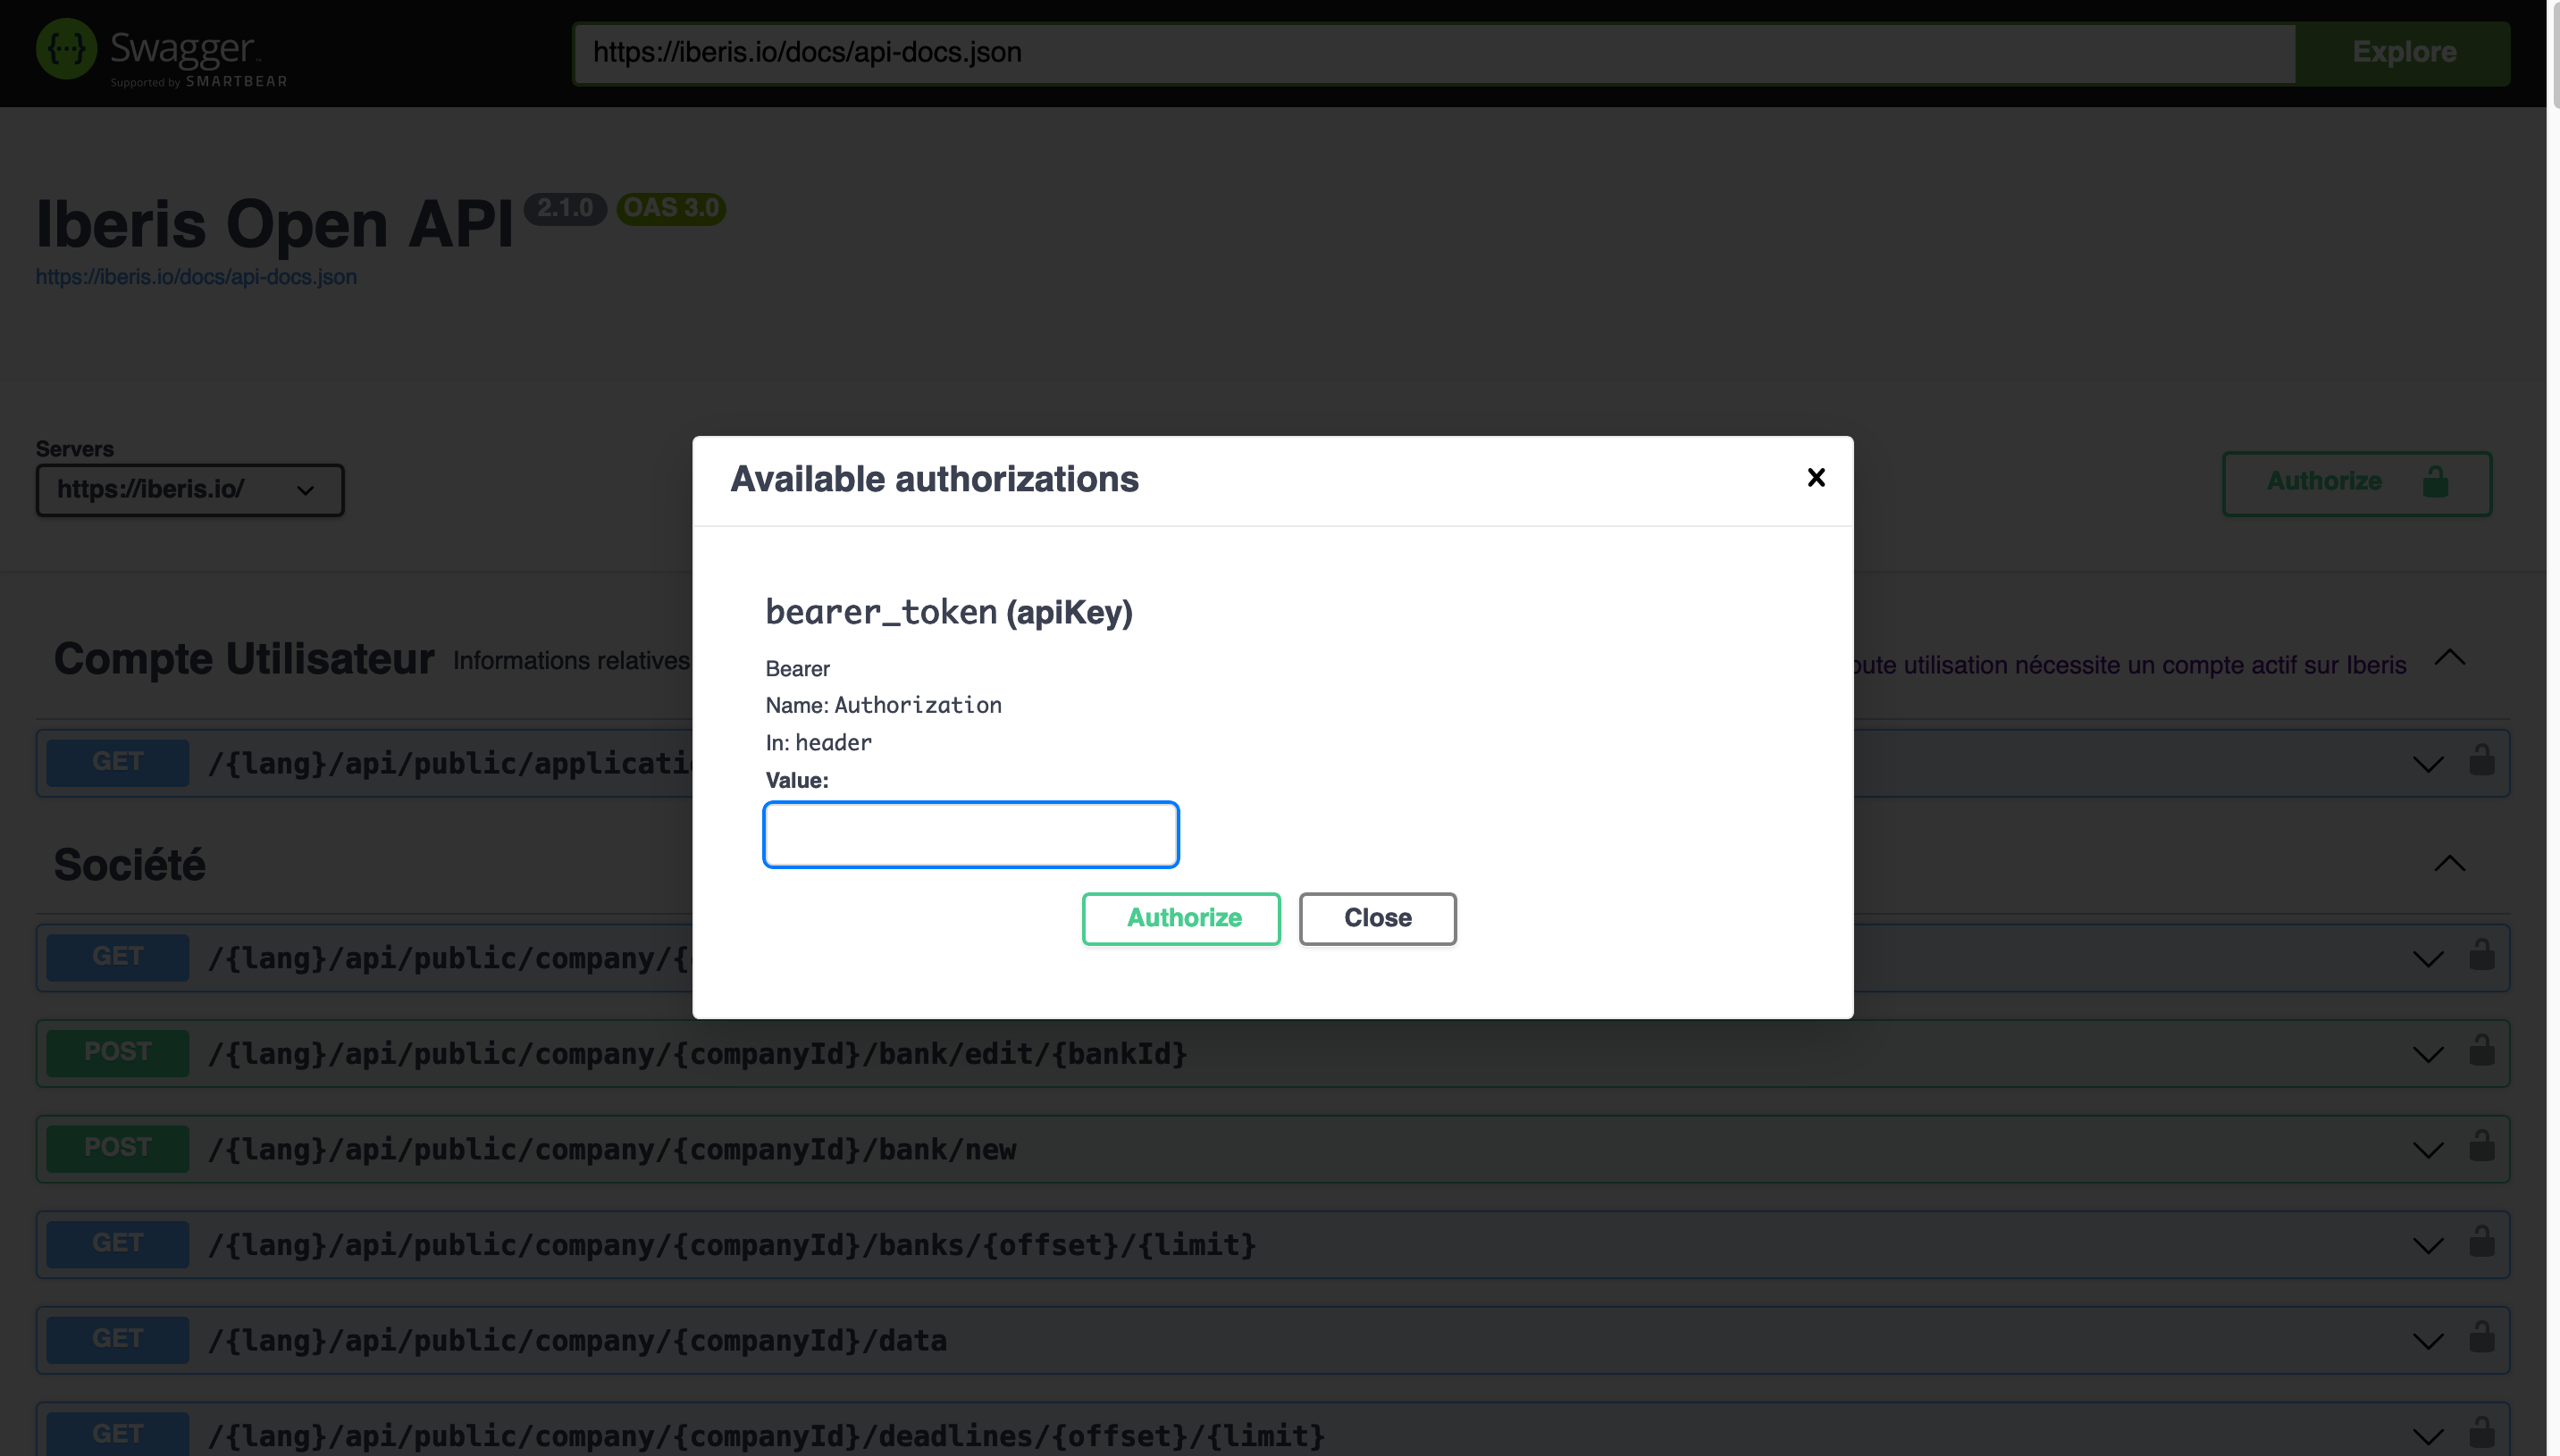Viewport: 2560px width, 1456px height.
Task: Click the deadlines/{offset}/{limit} path text
Action: pyautogui.click(x=766, y=1437)
